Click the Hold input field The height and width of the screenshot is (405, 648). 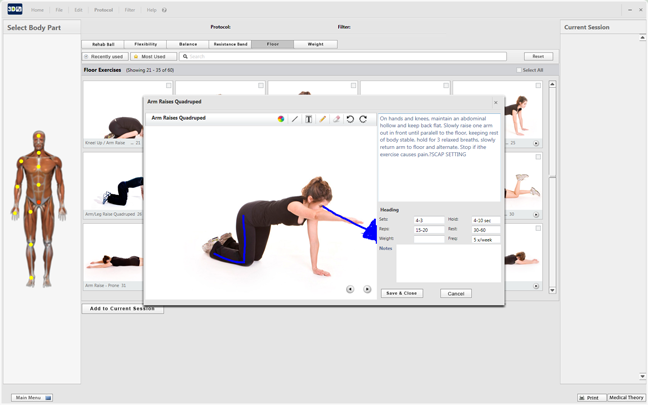point(486,220)
